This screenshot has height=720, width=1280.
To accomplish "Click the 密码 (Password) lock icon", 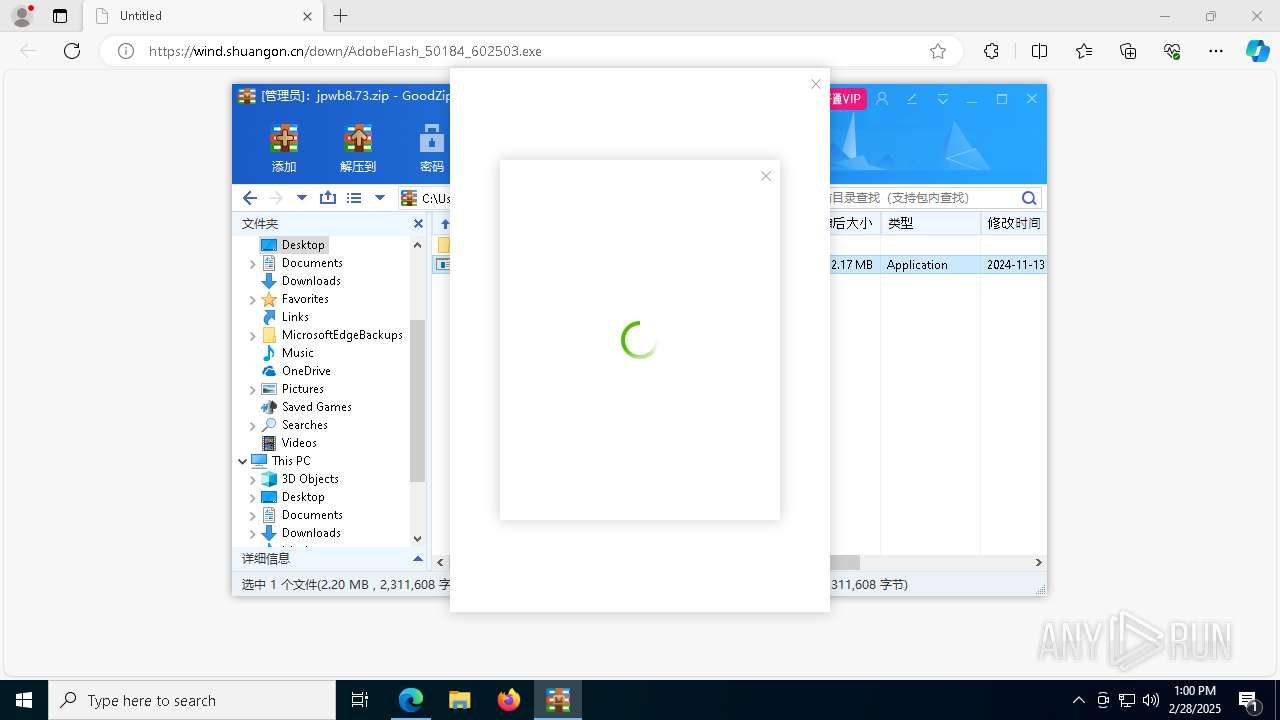I will [432, 138].
